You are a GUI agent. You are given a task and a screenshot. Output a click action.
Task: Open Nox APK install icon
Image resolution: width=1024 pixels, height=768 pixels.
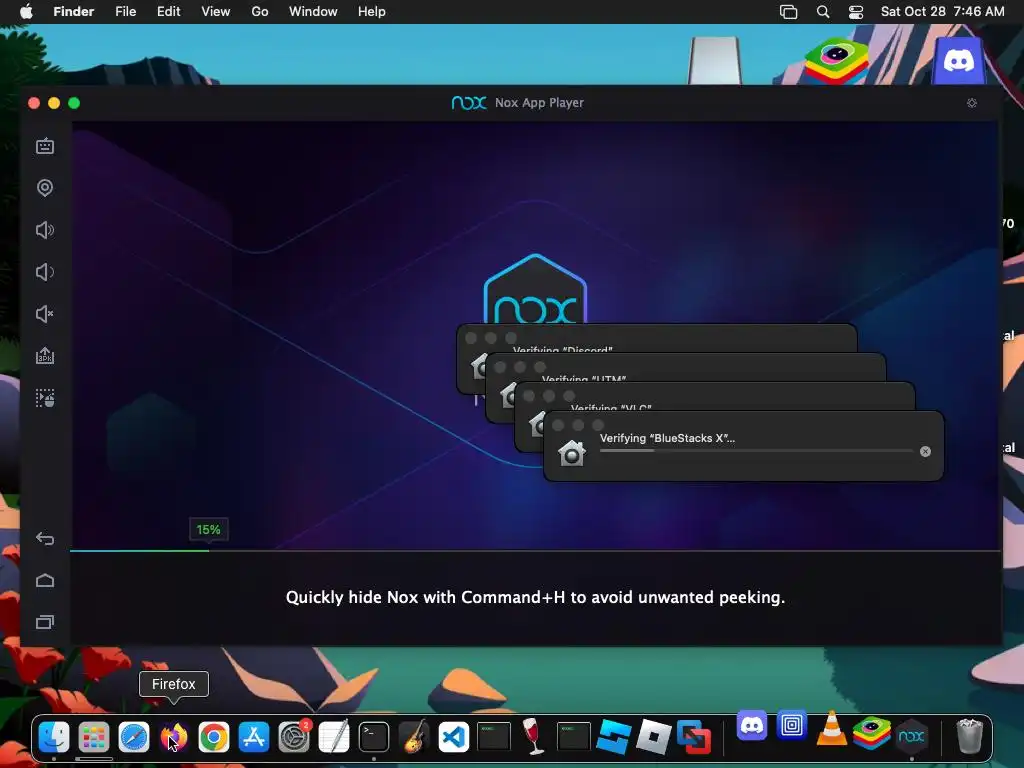pyautogui.click(x=45, y=356)
